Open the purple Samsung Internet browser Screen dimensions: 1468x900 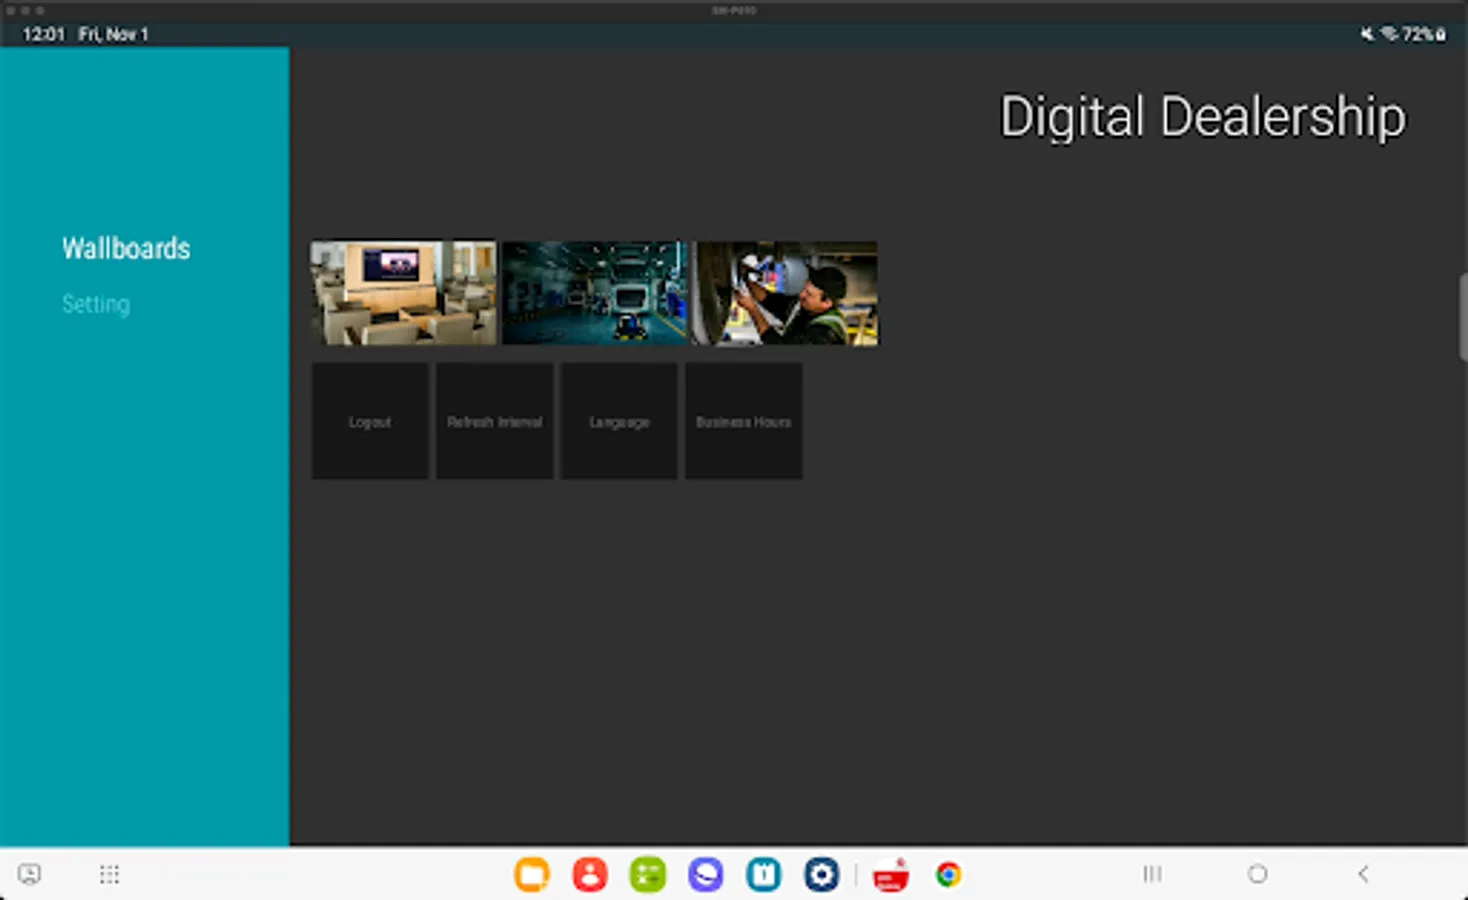point(706,875)
